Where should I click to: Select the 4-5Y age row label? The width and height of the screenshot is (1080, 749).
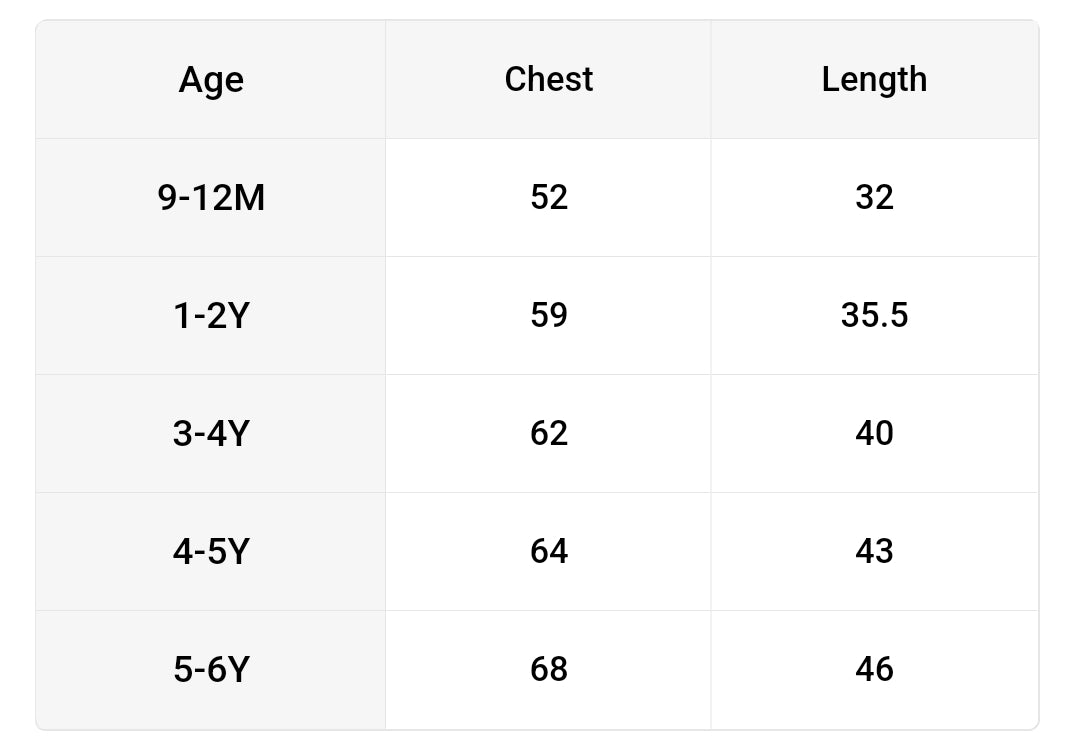pos(211,551)
